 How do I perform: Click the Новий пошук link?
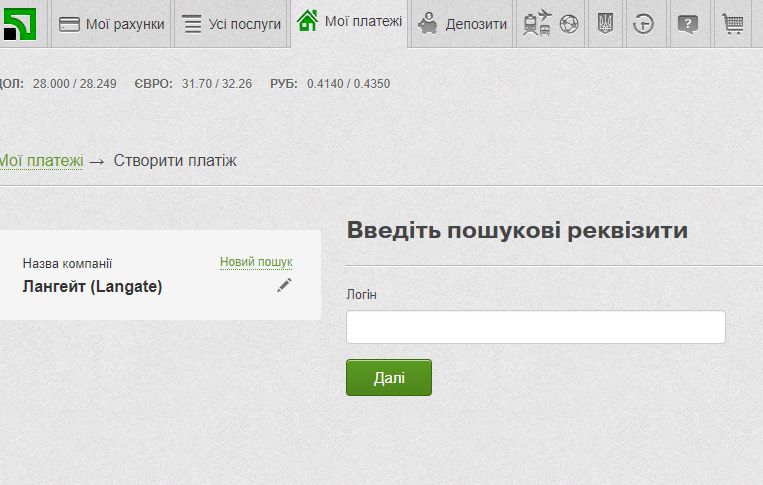(x=256, y=262)
